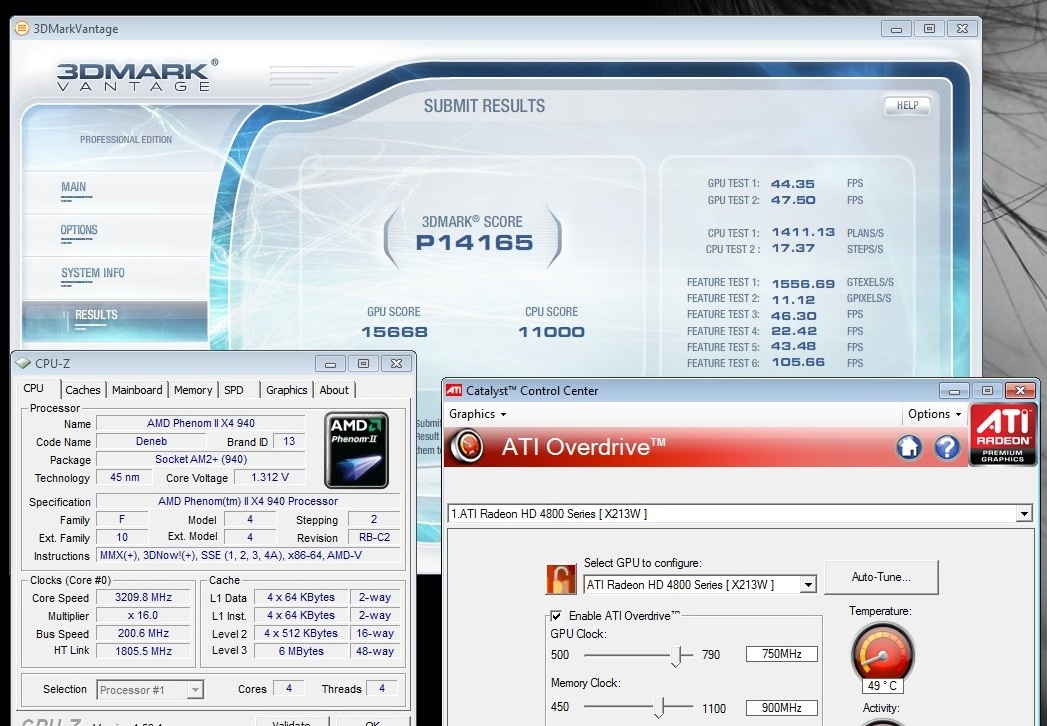
Task: Expand the display adapter dropdown list
Action: pos(1024,514)
